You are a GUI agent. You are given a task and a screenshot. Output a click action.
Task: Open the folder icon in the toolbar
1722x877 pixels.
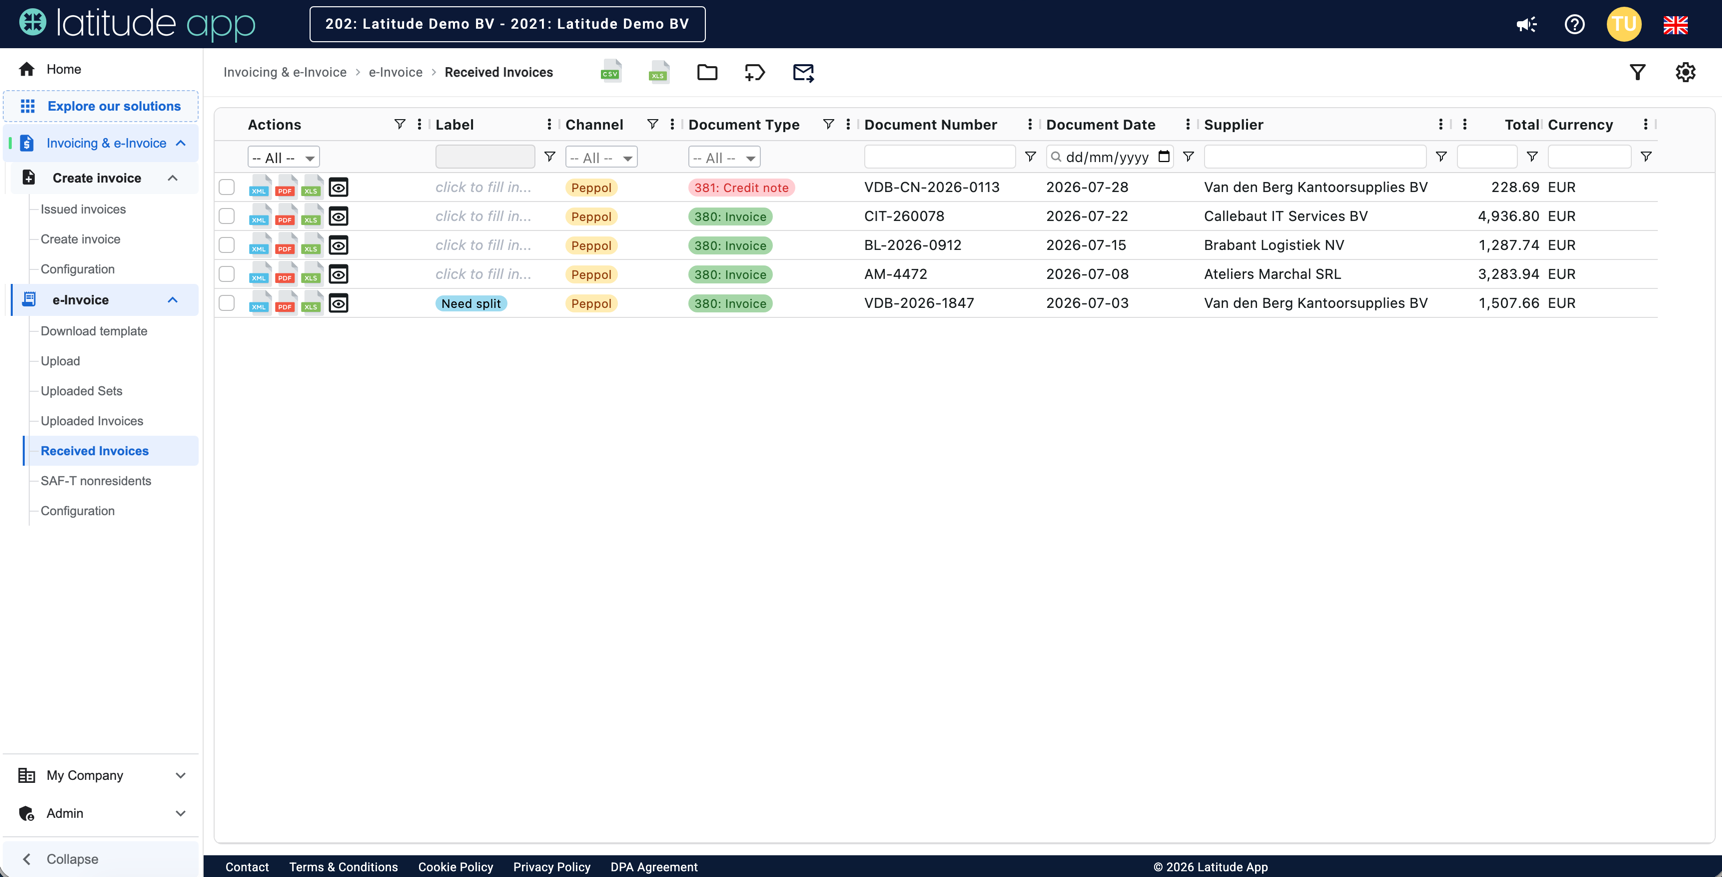(707, 72)
